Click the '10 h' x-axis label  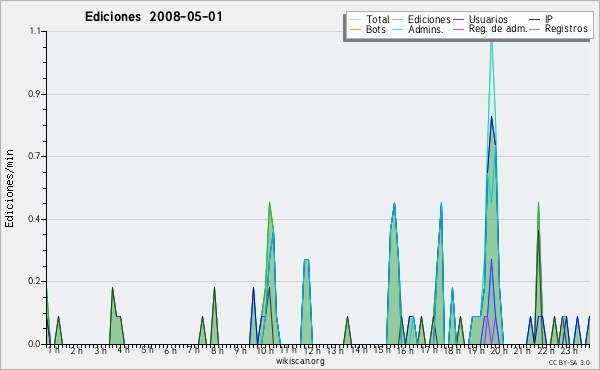coord(265,350)
